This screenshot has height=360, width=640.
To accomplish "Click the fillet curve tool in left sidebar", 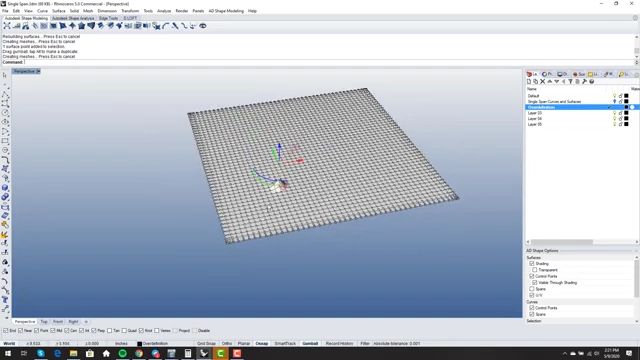I will coord(5,160).
